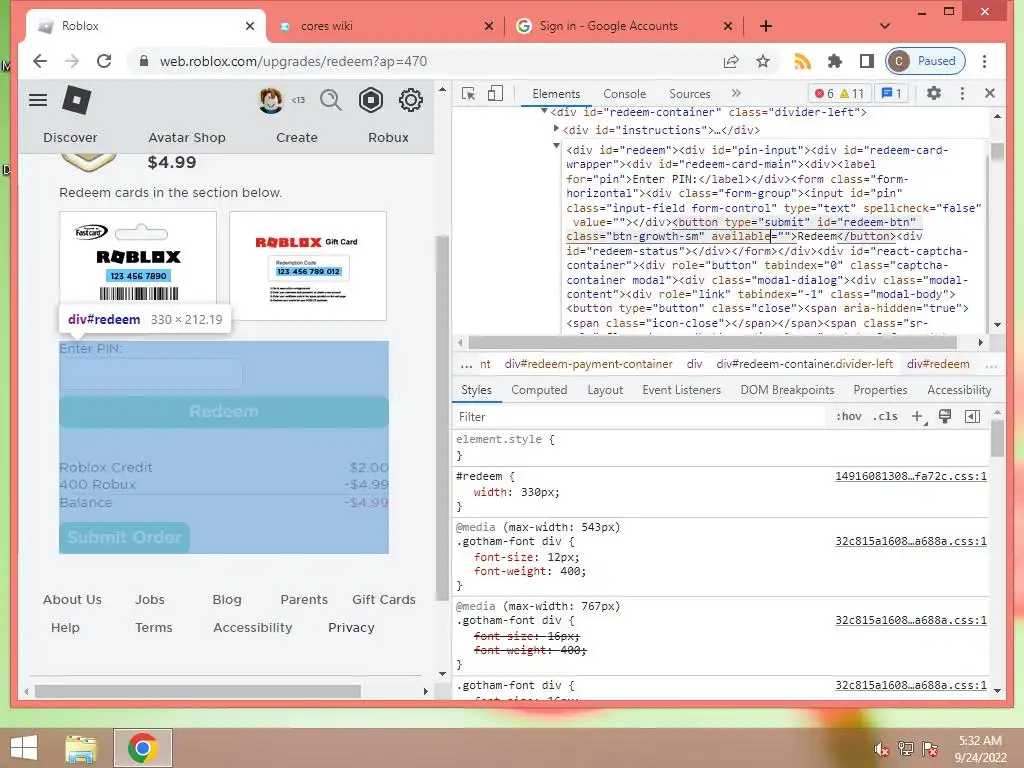
Task: Click page horizontal scrollbar
Action: pos(198,691)
